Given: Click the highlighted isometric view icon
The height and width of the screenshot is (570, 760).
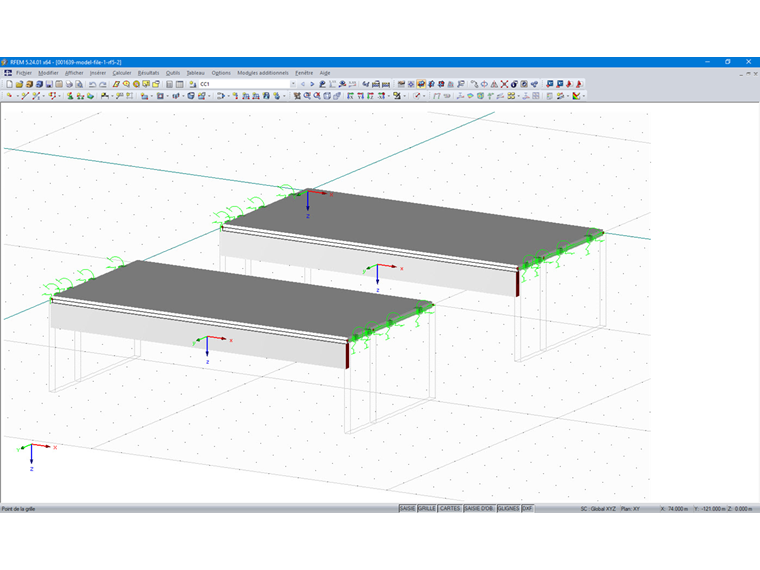Looking at the screenshot, I should 421,84.
